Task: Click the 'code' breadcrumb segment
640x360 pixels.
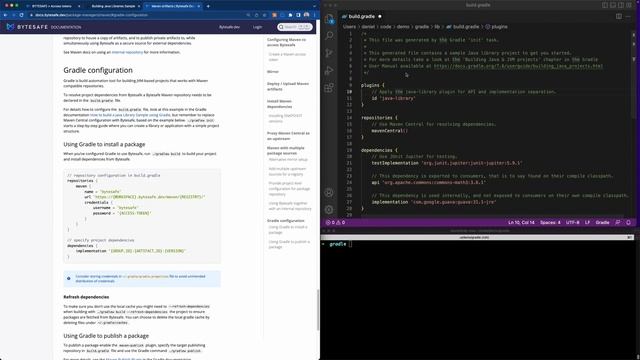Action: [x=386, y=27]
